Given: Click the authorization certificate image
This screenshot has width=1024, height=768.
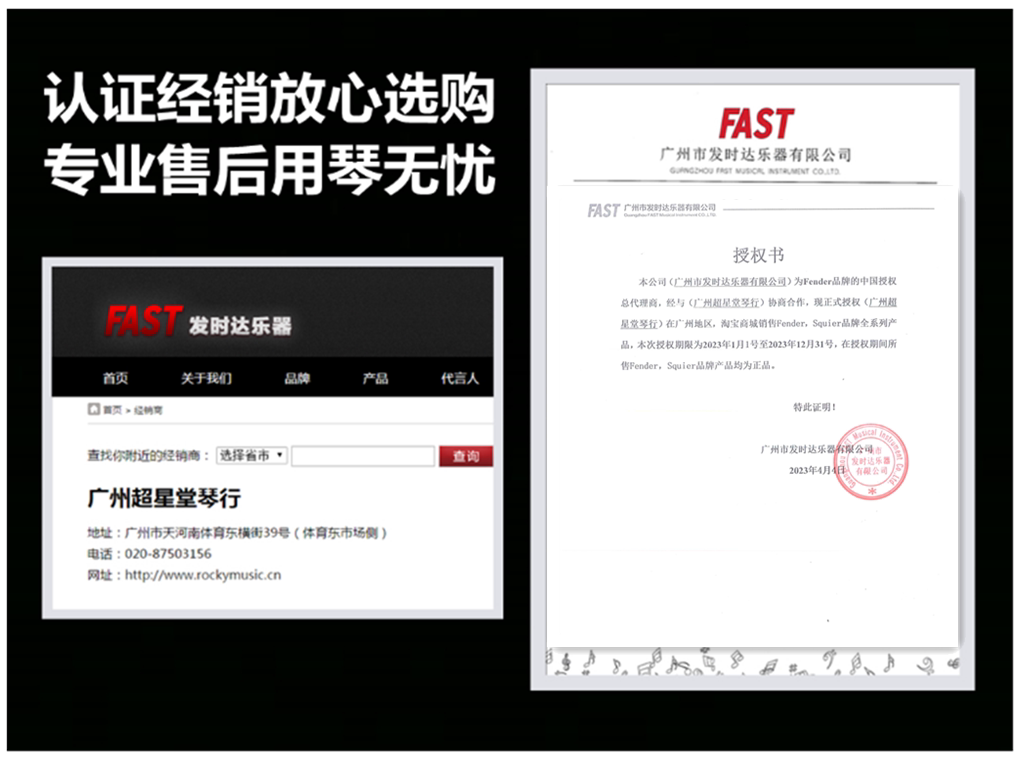Looking at the screenshot, I should point(753,379).
